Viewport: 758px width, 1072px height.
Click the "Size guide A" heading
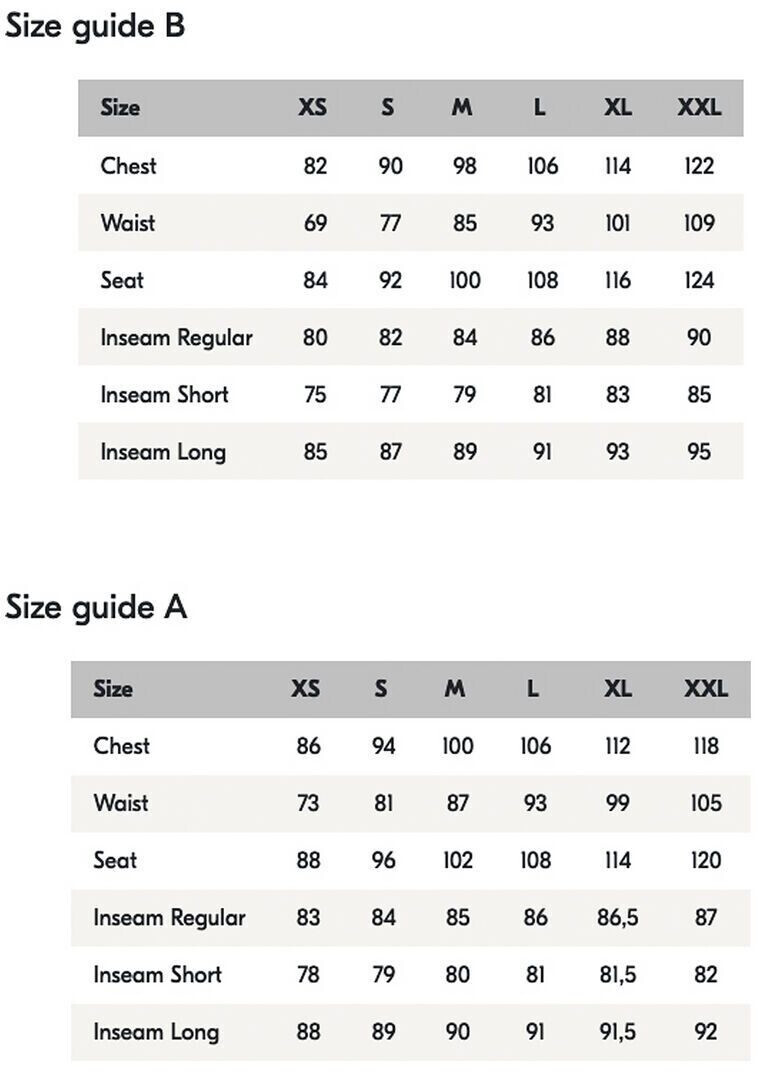tap(96, 607)
